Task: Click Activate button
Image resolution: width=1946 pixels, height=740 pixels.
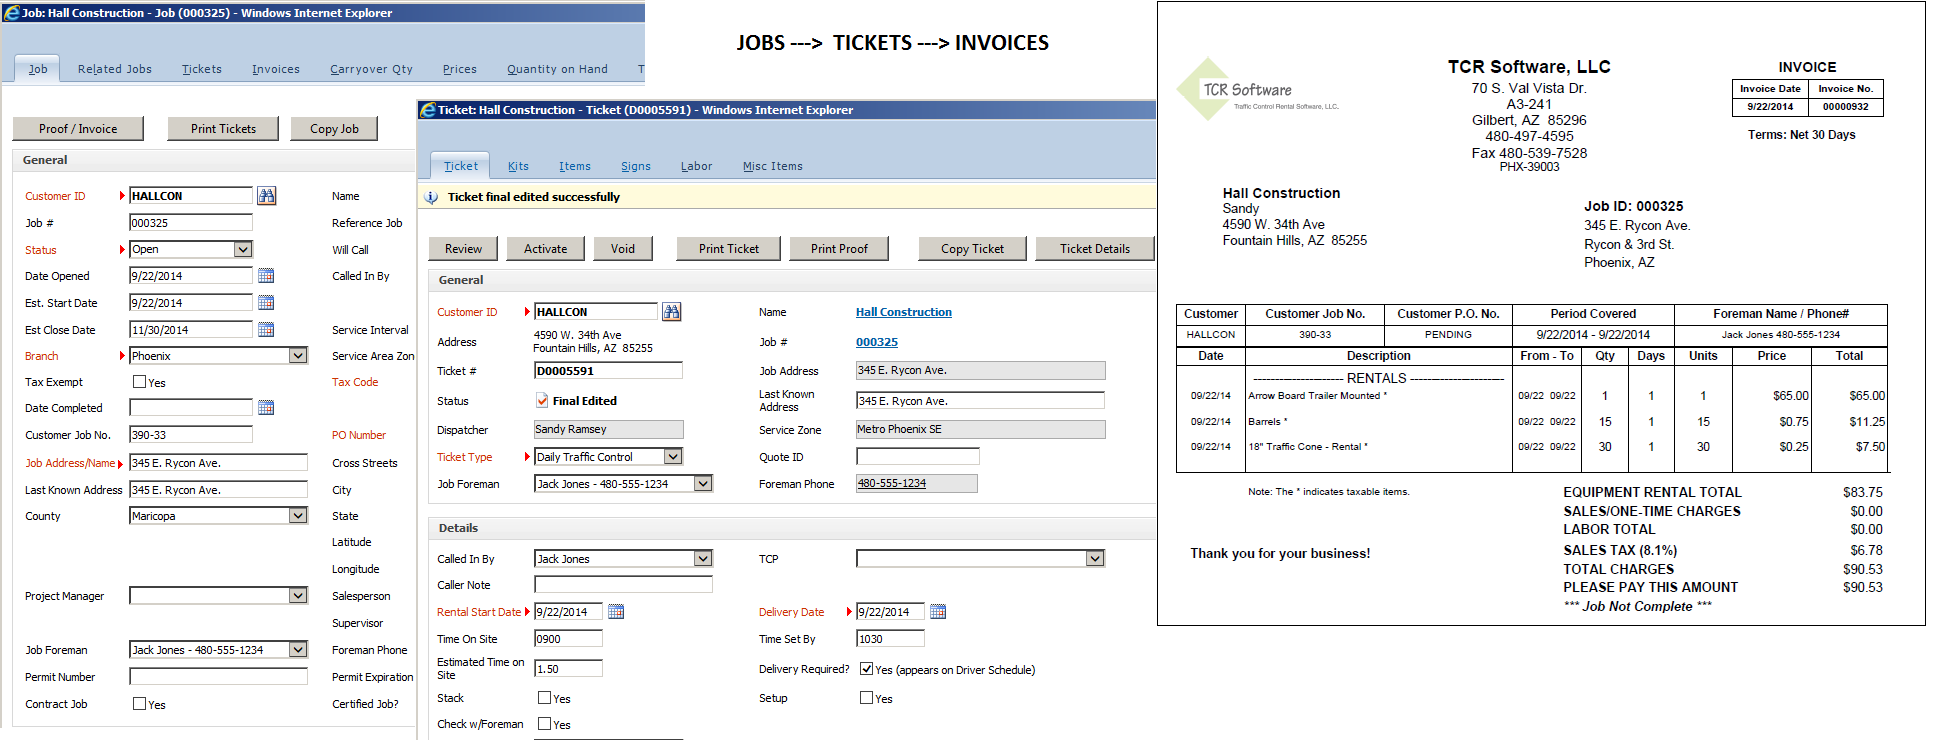Action: coord(546,248)
